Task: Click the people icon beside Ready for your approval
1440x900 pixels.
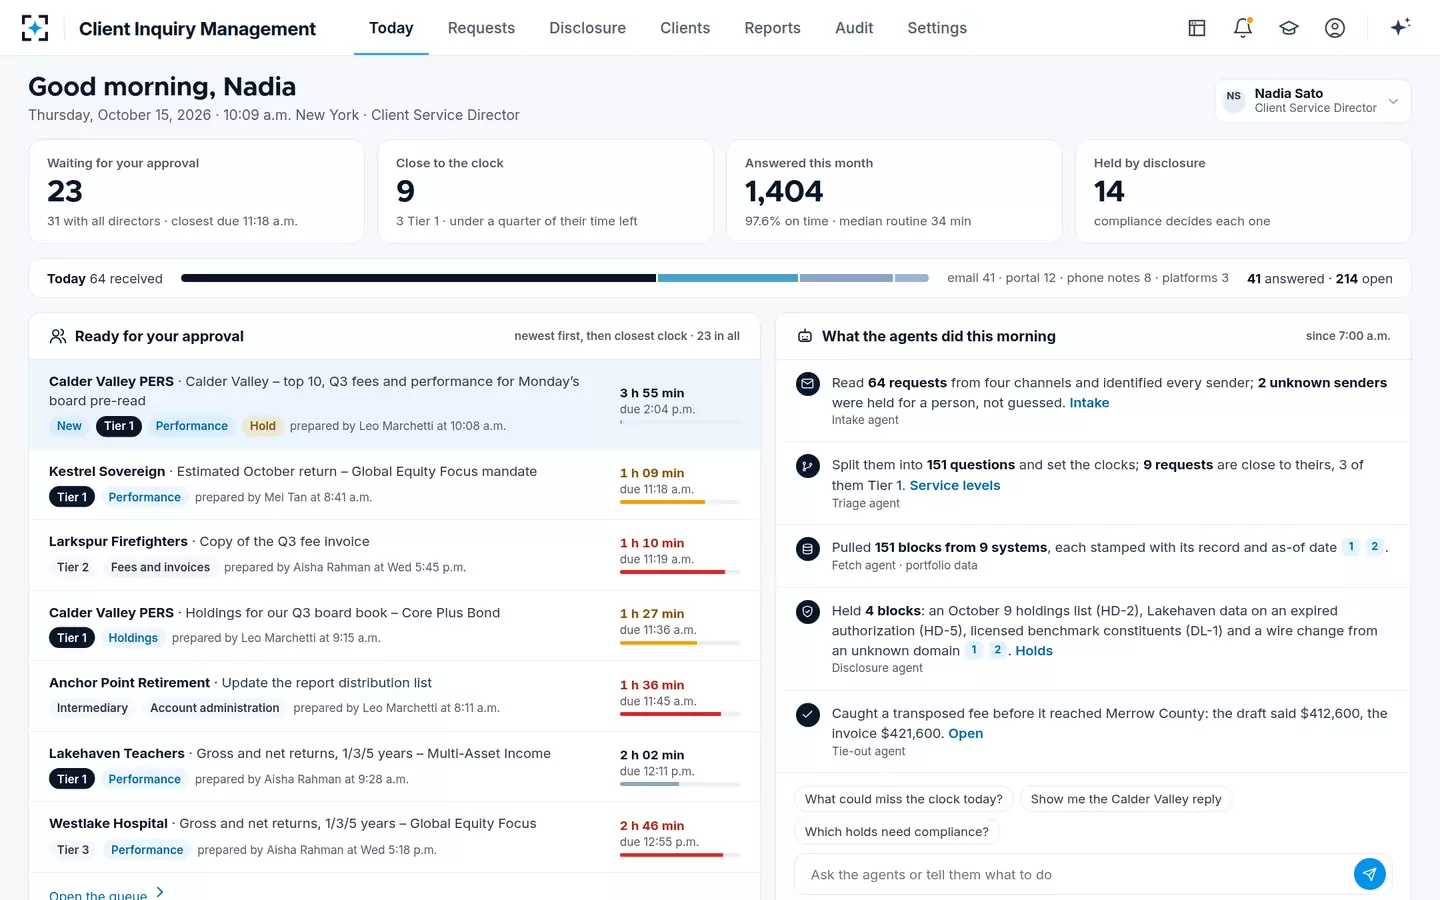Action: pyautogui.click(x=58, y=336)
